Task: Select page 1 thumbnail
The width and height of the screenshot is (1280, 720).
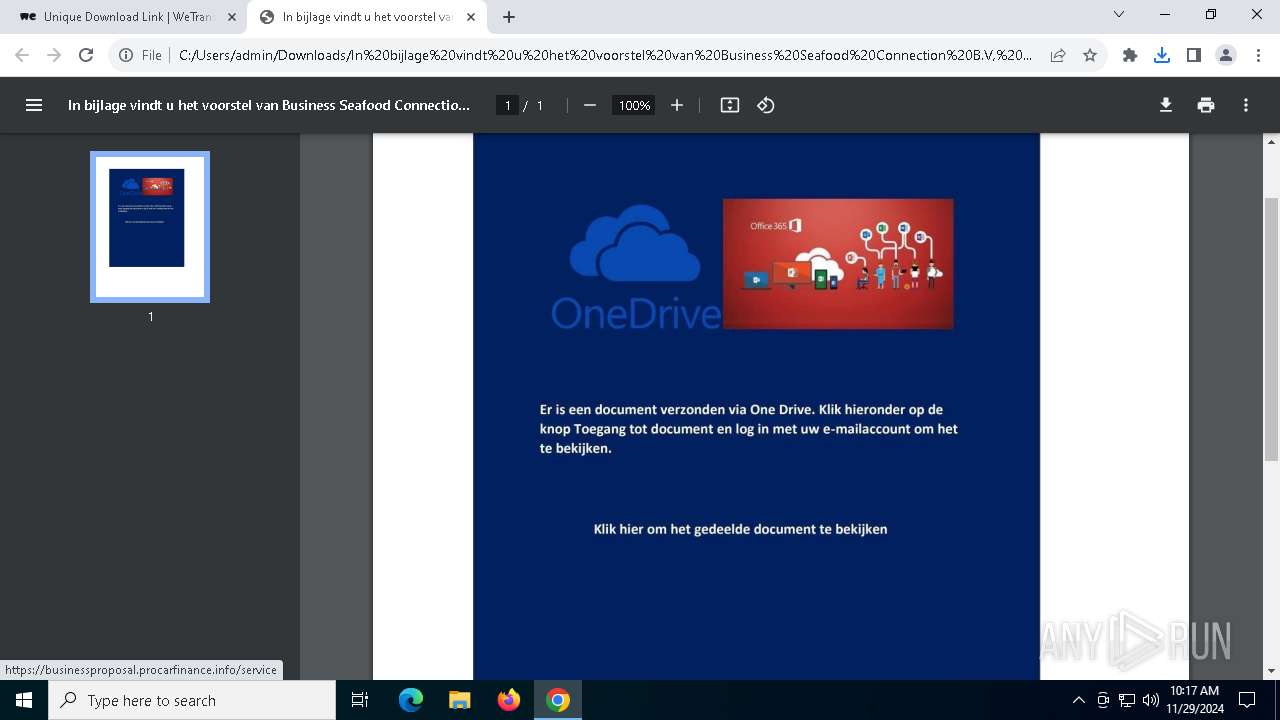Action: click(x=150, y=226)
